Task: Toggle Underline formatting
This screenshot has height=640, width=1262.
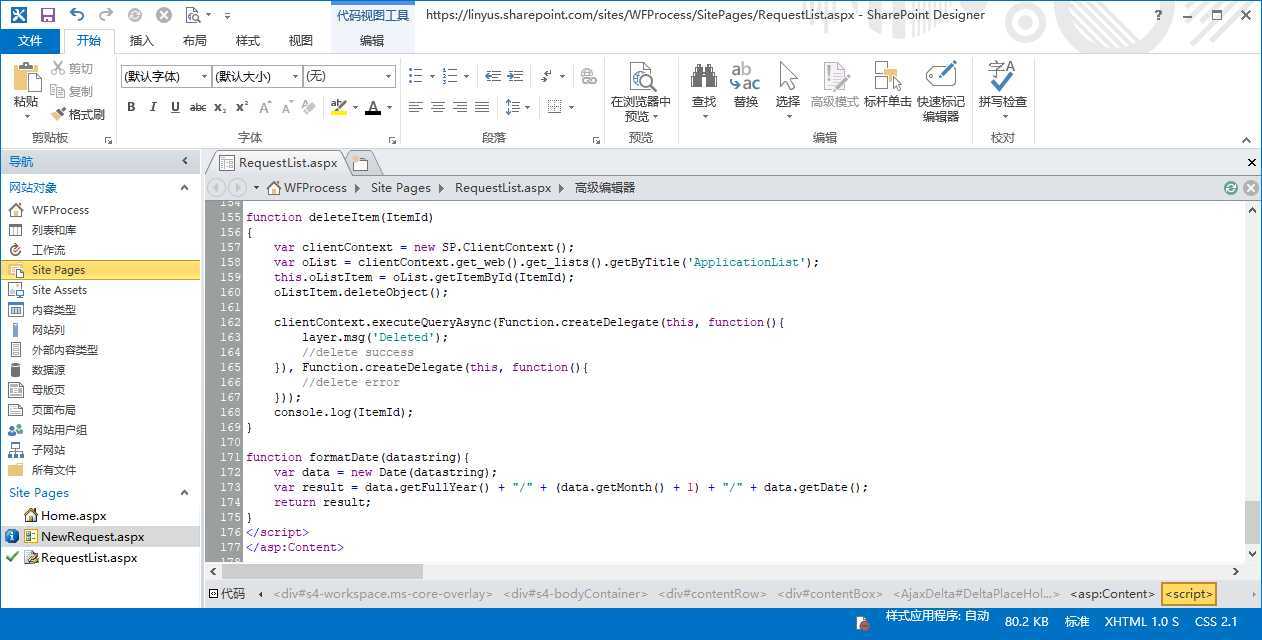Action: click(x=175, y=107)
